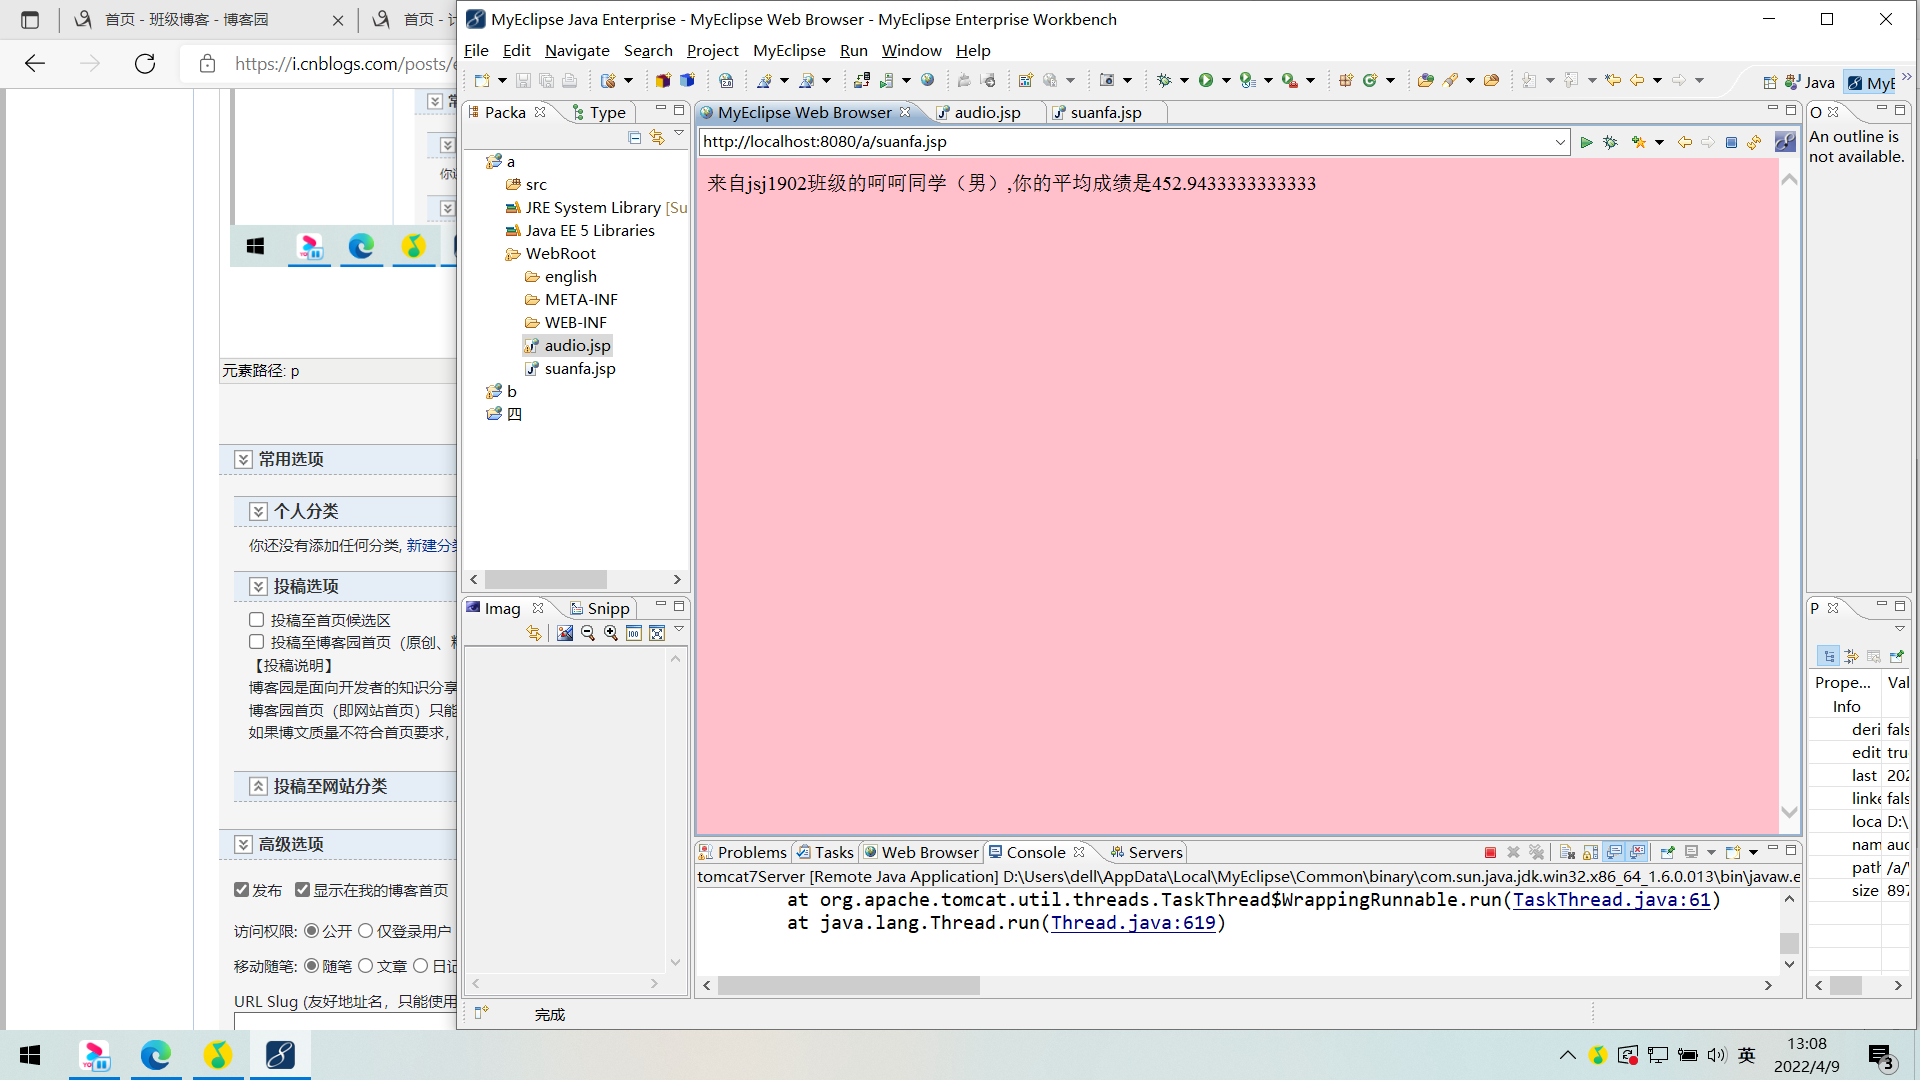Stop page loading in web browser

click(1731, 142)
